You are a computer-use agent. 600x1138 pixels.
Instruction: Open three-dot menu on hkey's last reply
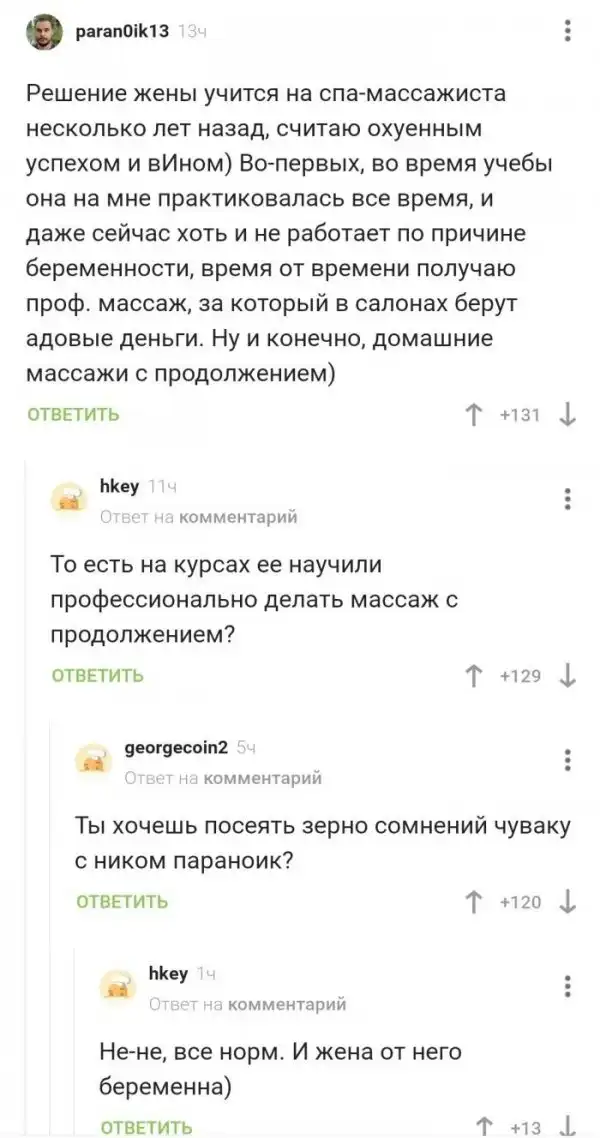568,985
